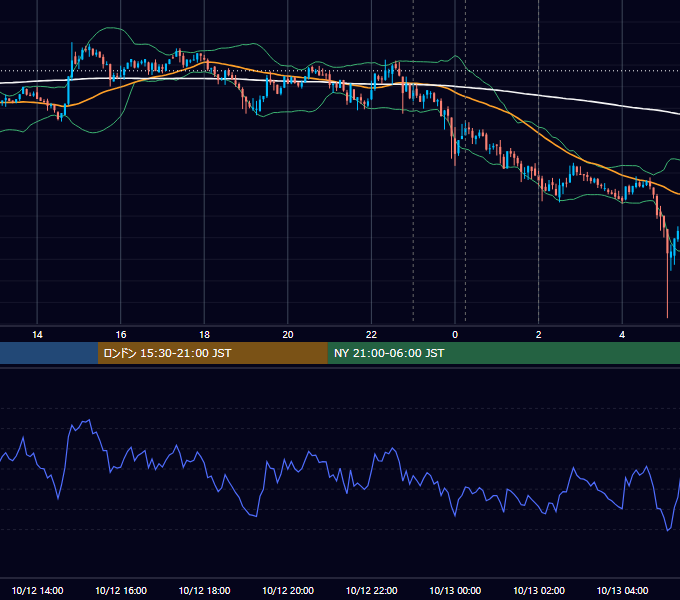
Task: Click the 10/13 00:00 date label
Action: pyautogui.click(x=455, y=590)
